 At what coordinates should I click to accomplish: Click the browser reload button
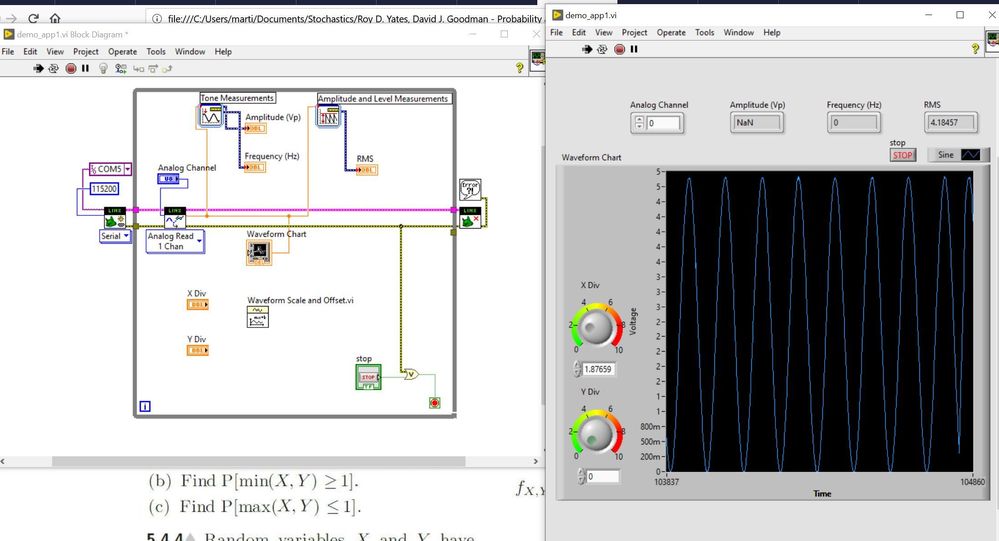(x=33, y=18)
